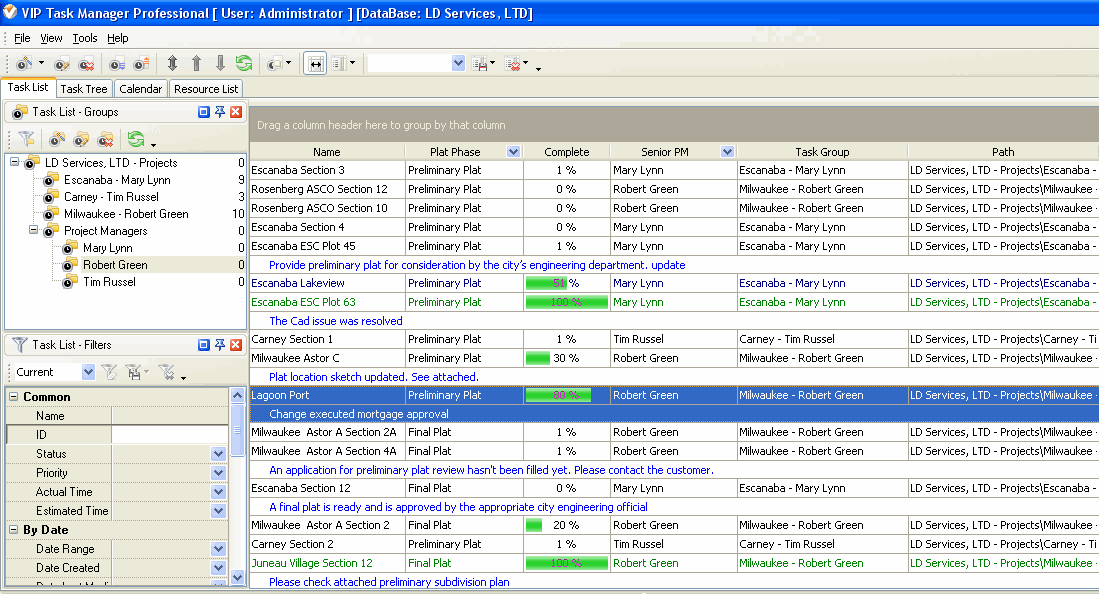Click the clear filter funnel icon
The width and height of the screenshot is (1099, 594).
click(x=109, y=372)
